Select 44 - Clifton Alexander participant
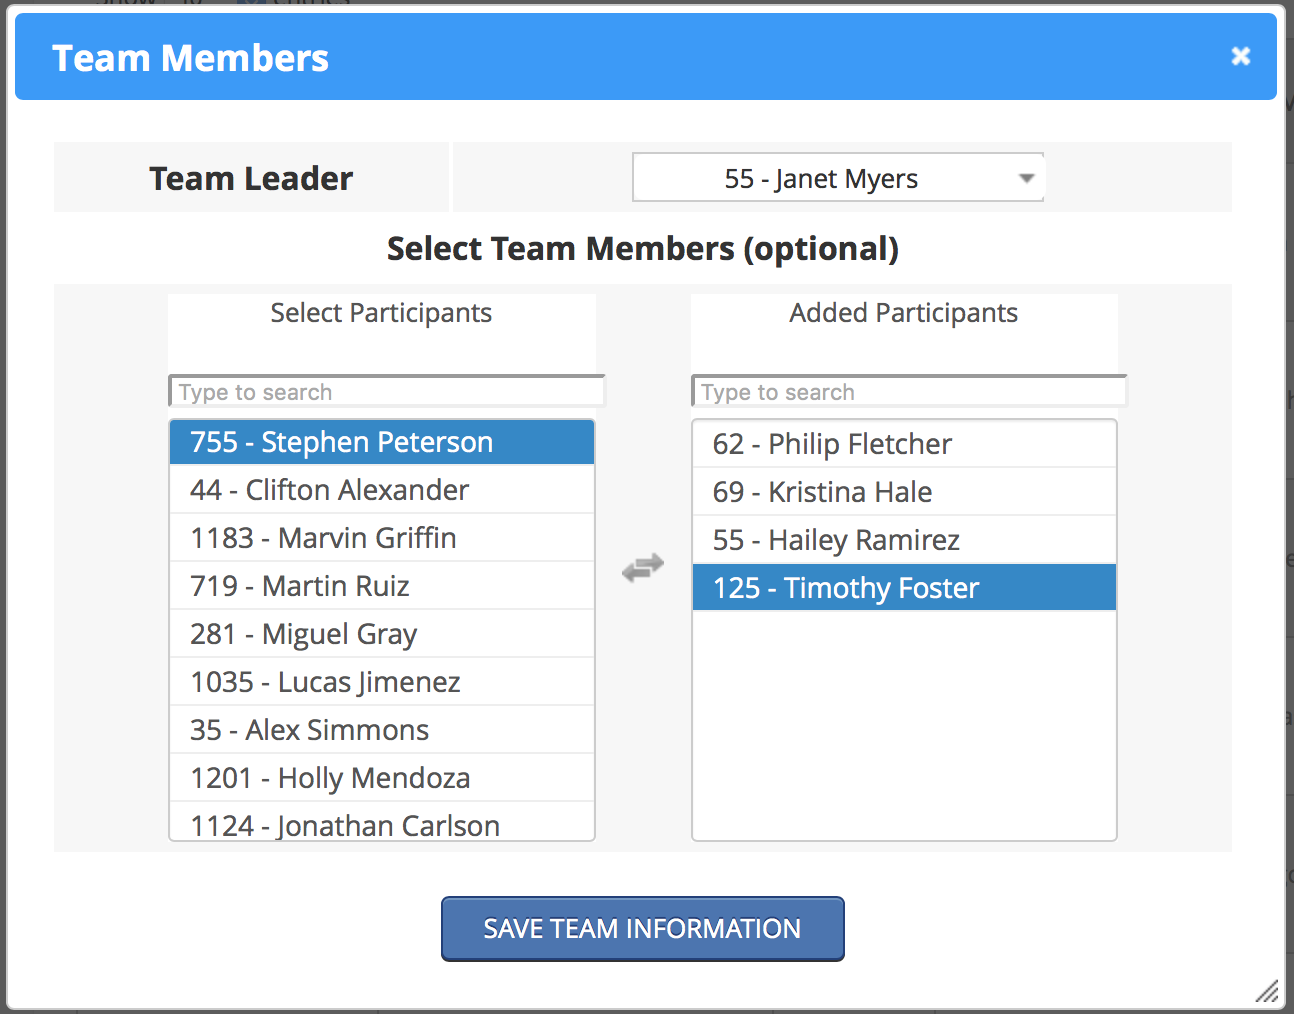This screenshot has height=1014, width=1294. coord(382,490)
